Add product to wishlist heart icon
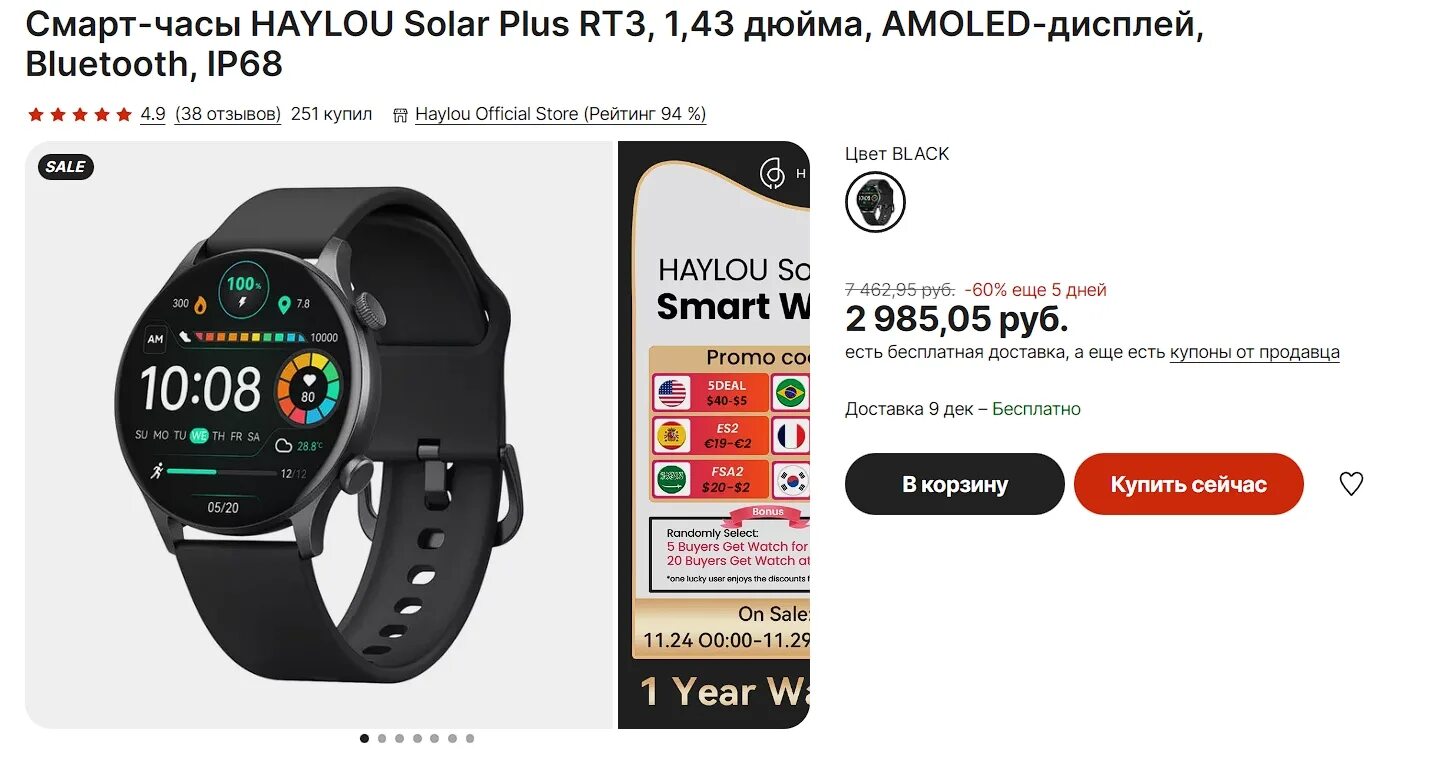1430x767 pixels. click(x=1351, y=484)
